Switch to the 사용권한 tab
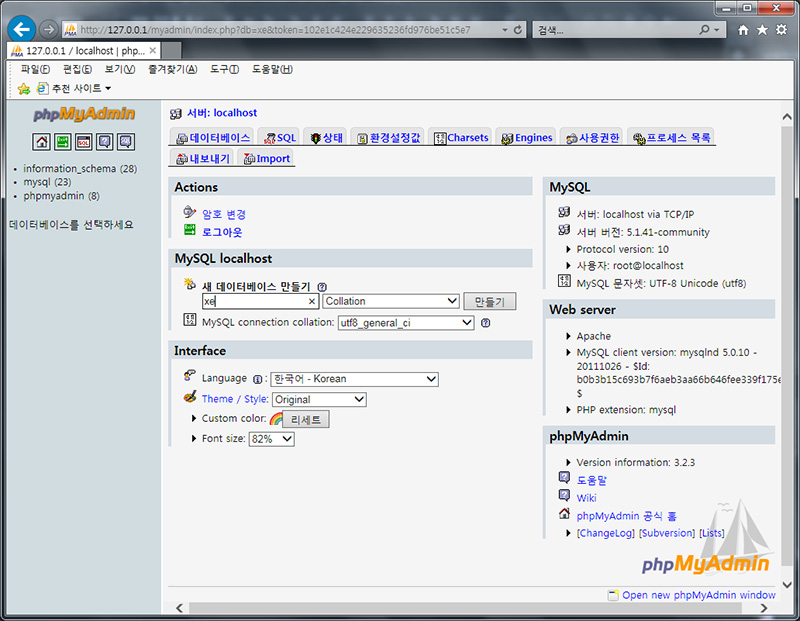The image size is (800, 621). point(592,138)
